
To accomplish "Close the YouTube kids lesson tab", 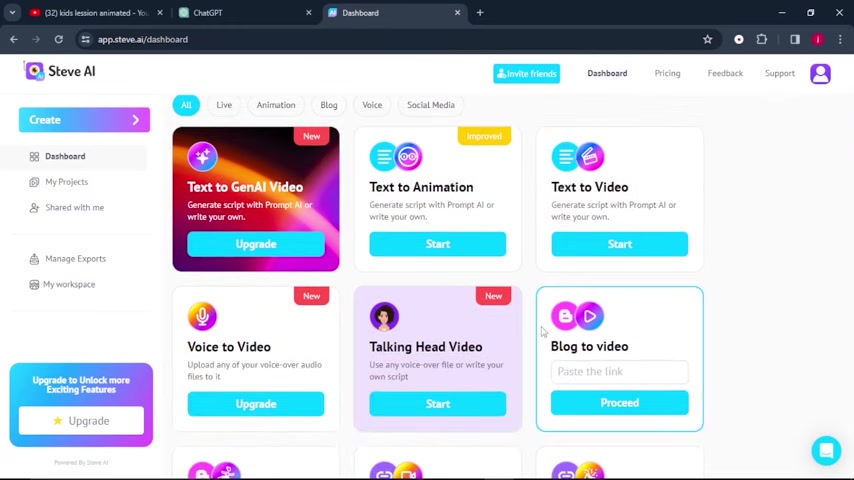I will 160,13.
